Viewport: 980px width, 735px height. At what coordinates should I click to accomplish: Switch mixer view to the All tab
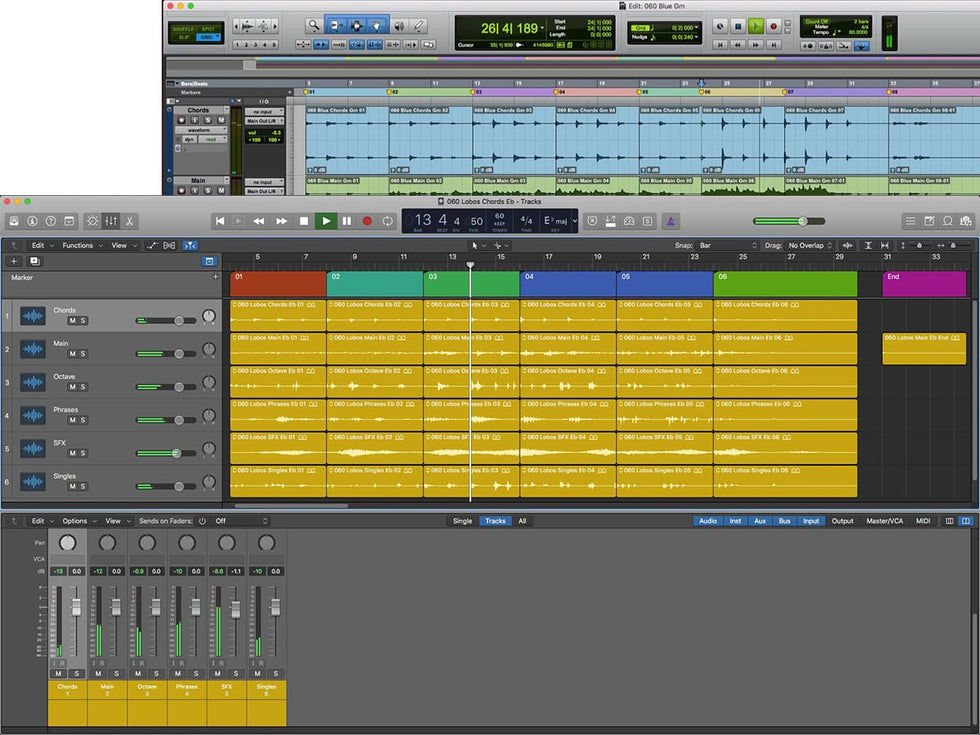[x=522, y=521]
